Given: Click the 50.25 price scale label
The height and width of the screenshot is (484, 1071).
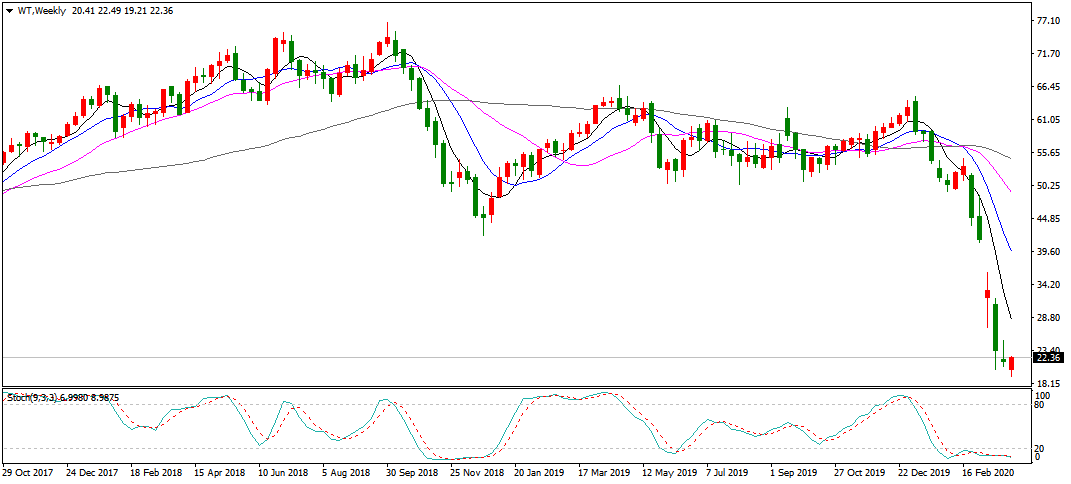Looking at the screenshot, I should (1048, 185).
